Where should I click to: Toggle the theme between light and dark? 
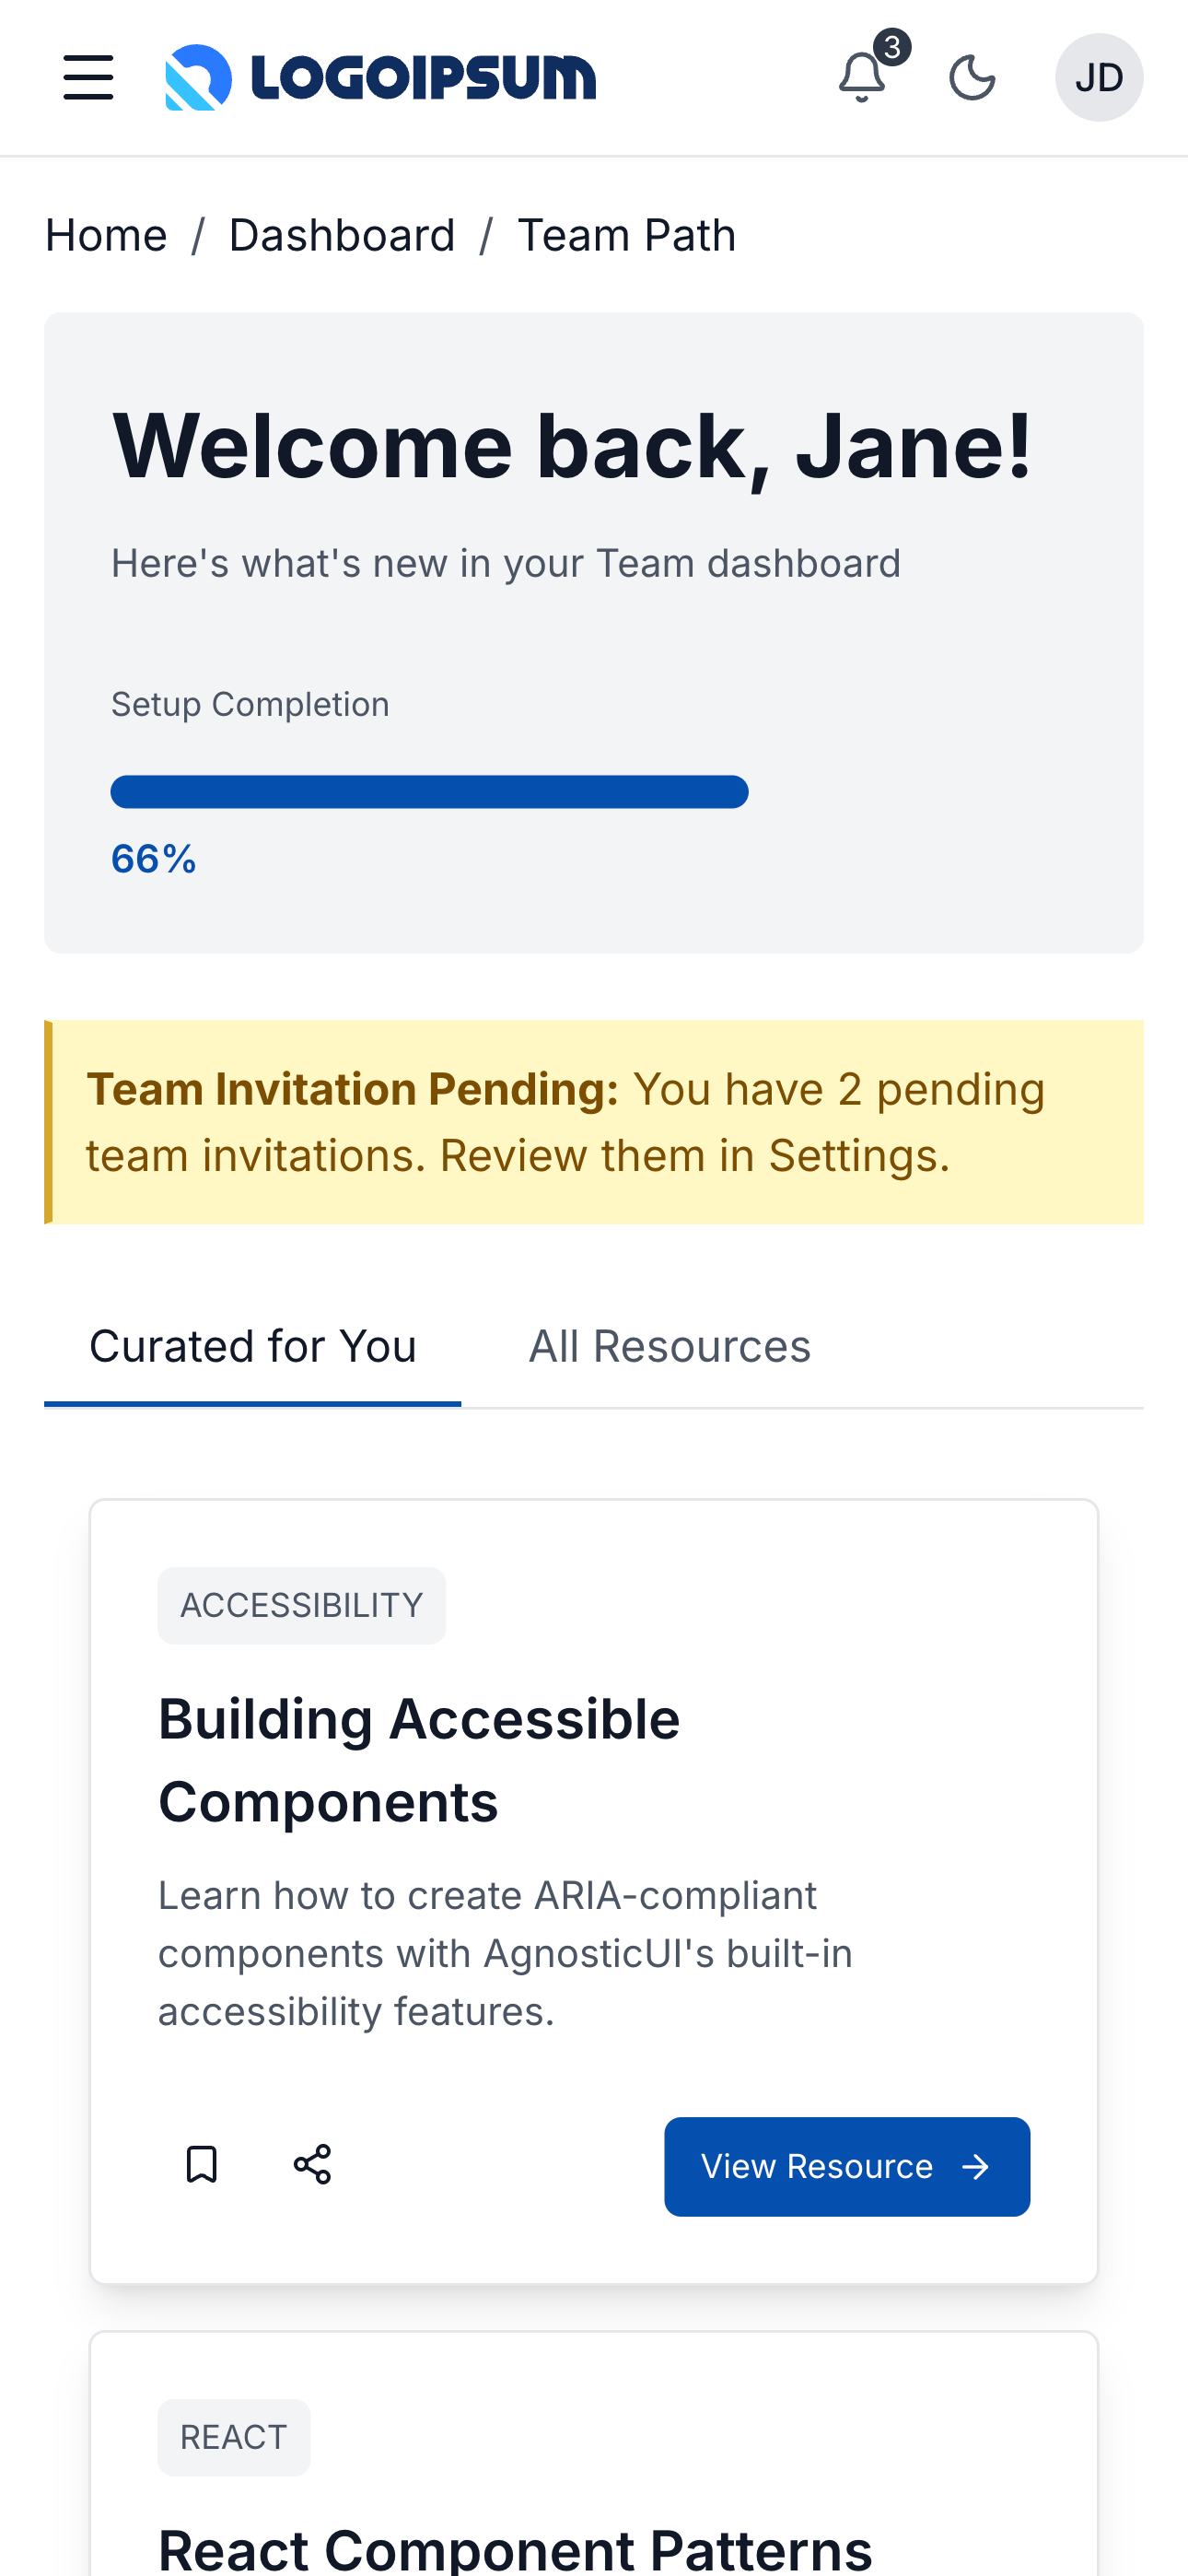pyautogui.click(x=971, y=77)
